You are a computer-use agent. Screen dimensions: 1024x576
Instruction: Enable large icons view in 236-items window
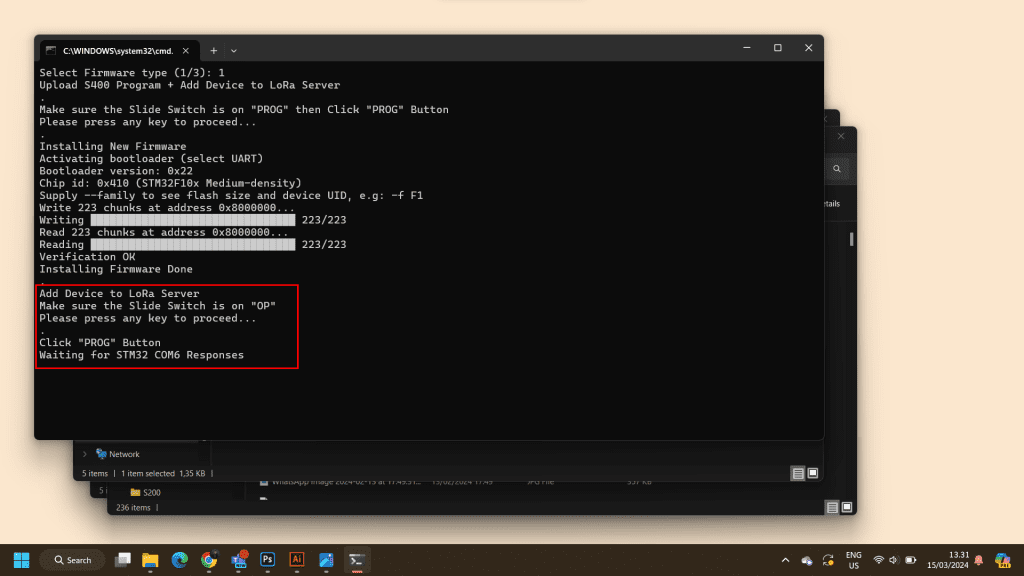846,507
